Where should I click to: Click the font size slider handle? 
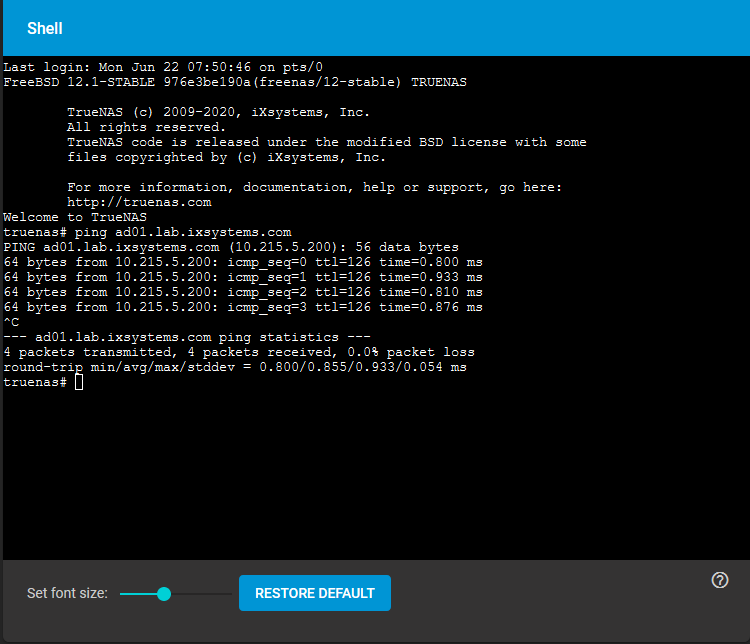pos(164,594)
